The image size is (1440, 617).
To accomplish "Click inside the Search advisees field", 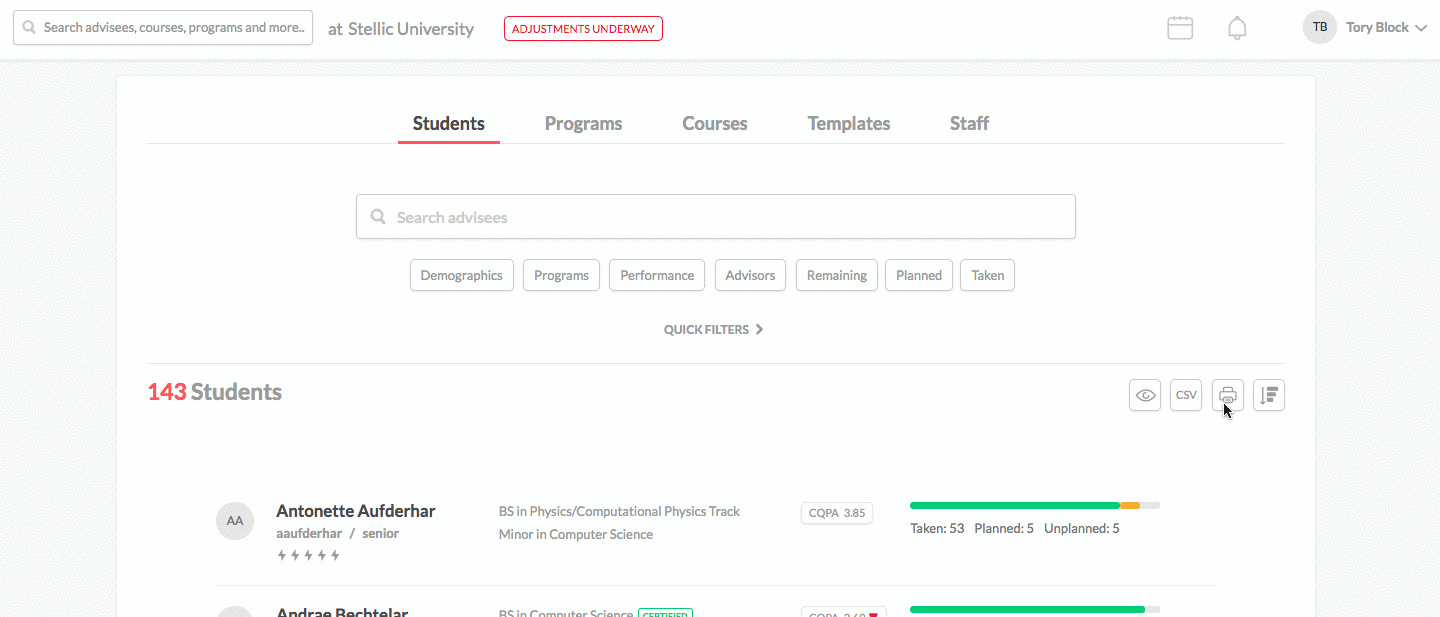I will point(715,216).
